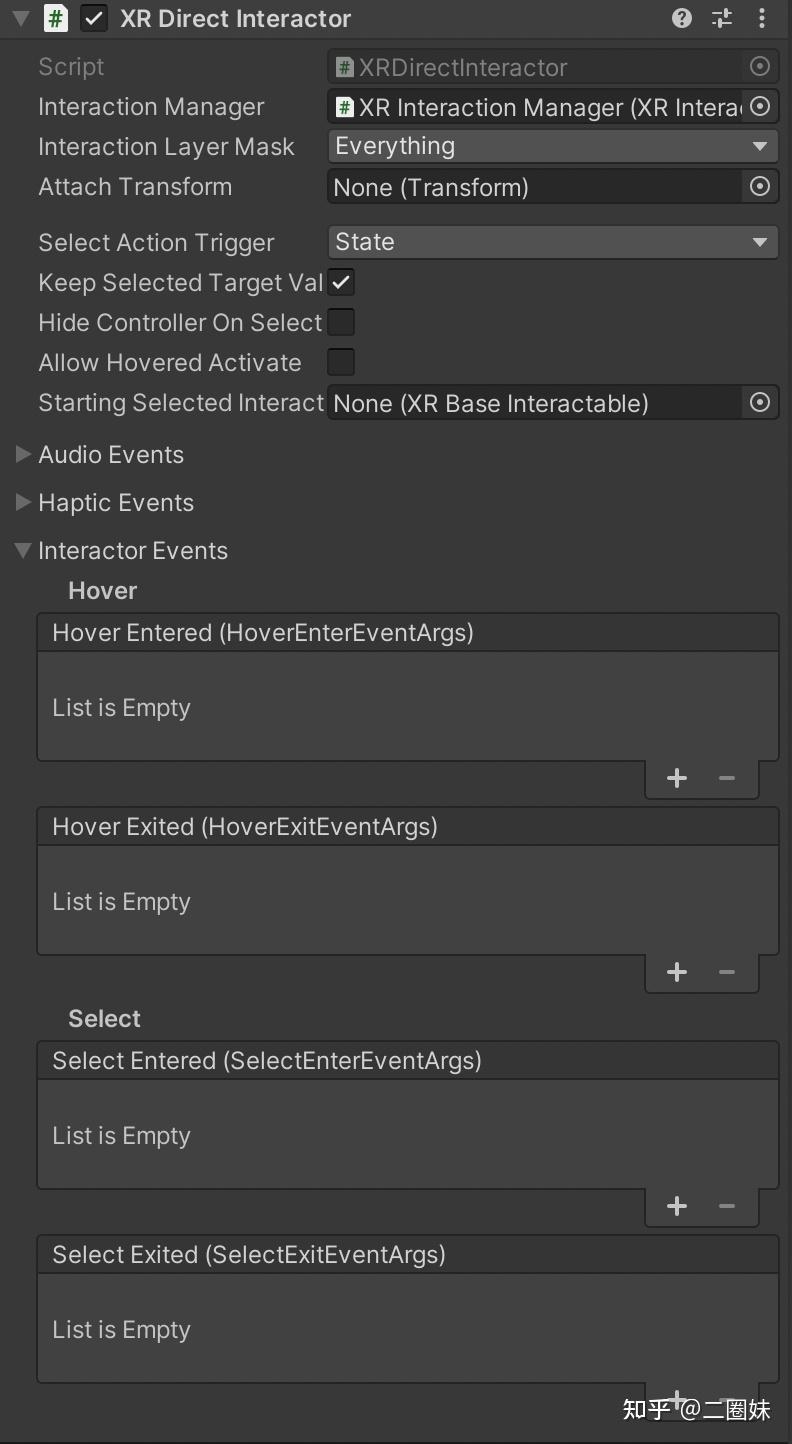Add a listener to Hover Entered
The image size is (792, 1444).
click(676, 778)
